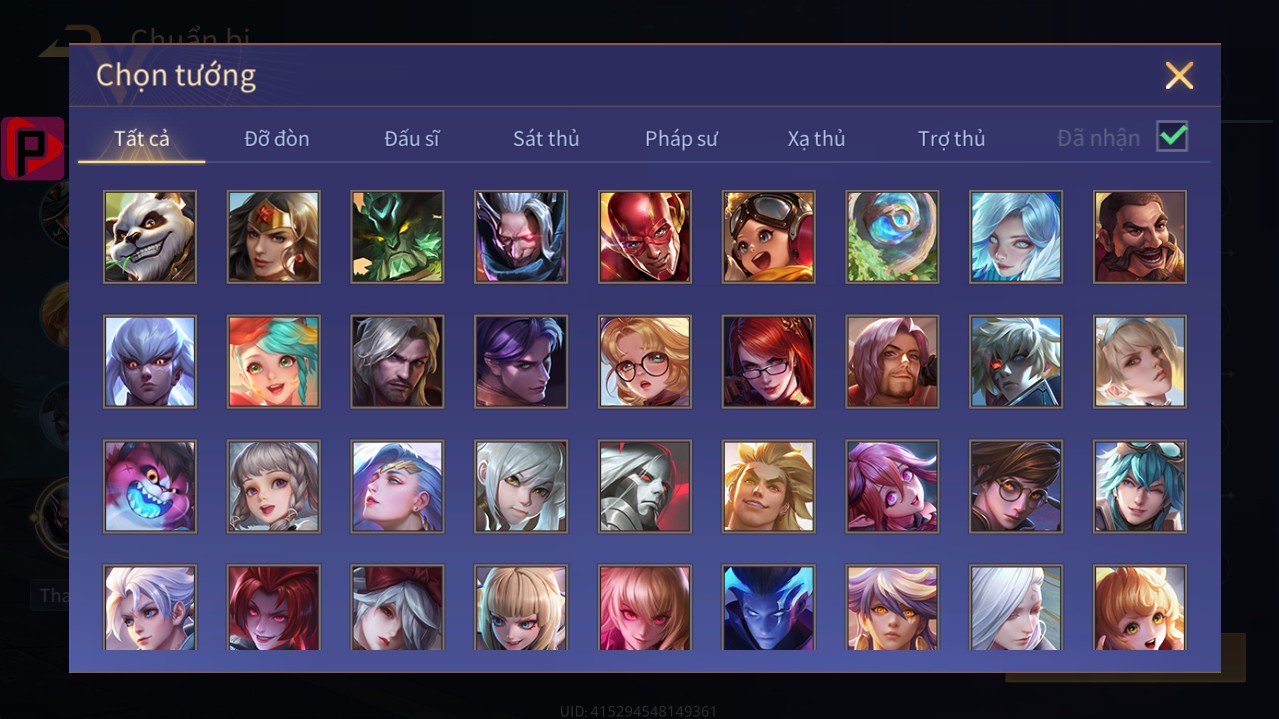Select the blue grinning cat monster hero
The width and height of the screenshot is (1279, 719).
pyautogui.click(x=150, y=486)
